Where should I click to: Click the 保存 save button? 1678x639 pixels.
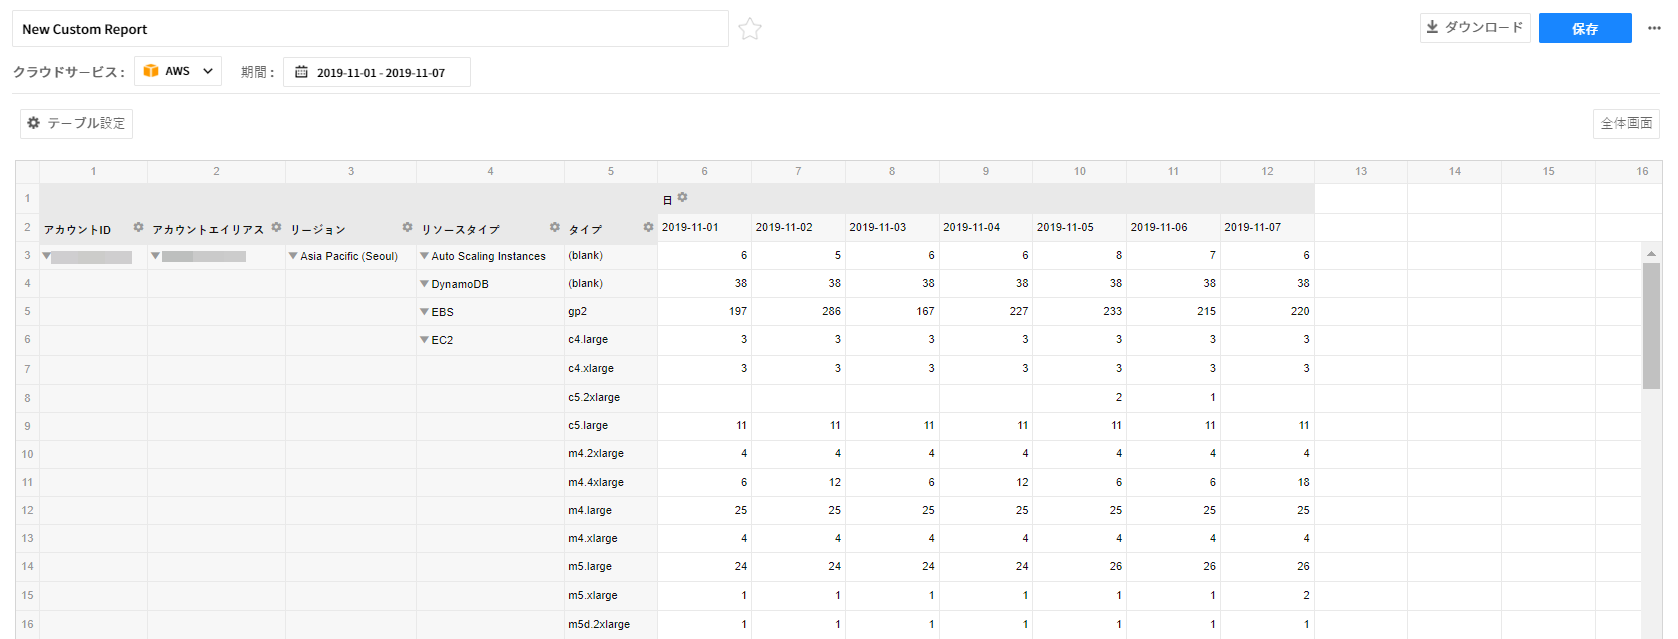click(x=1584, y=28)
